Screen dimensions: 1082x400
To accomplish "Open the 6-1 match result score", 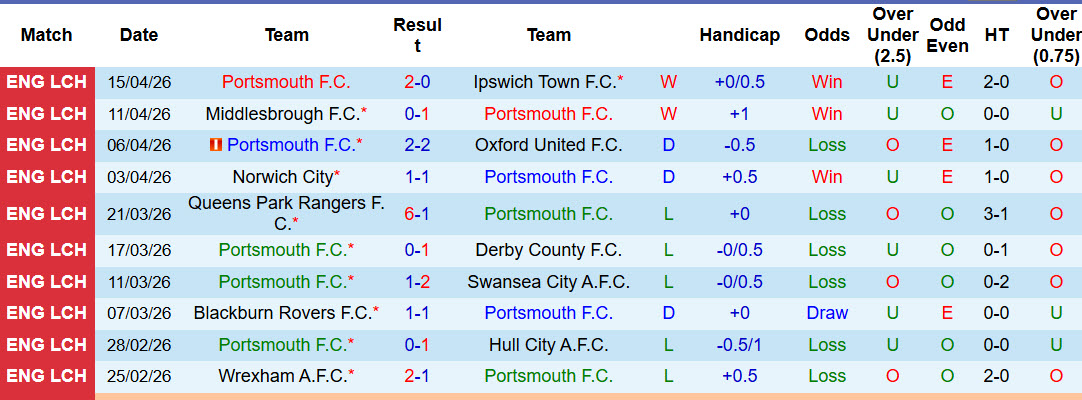I will [417, 213].
